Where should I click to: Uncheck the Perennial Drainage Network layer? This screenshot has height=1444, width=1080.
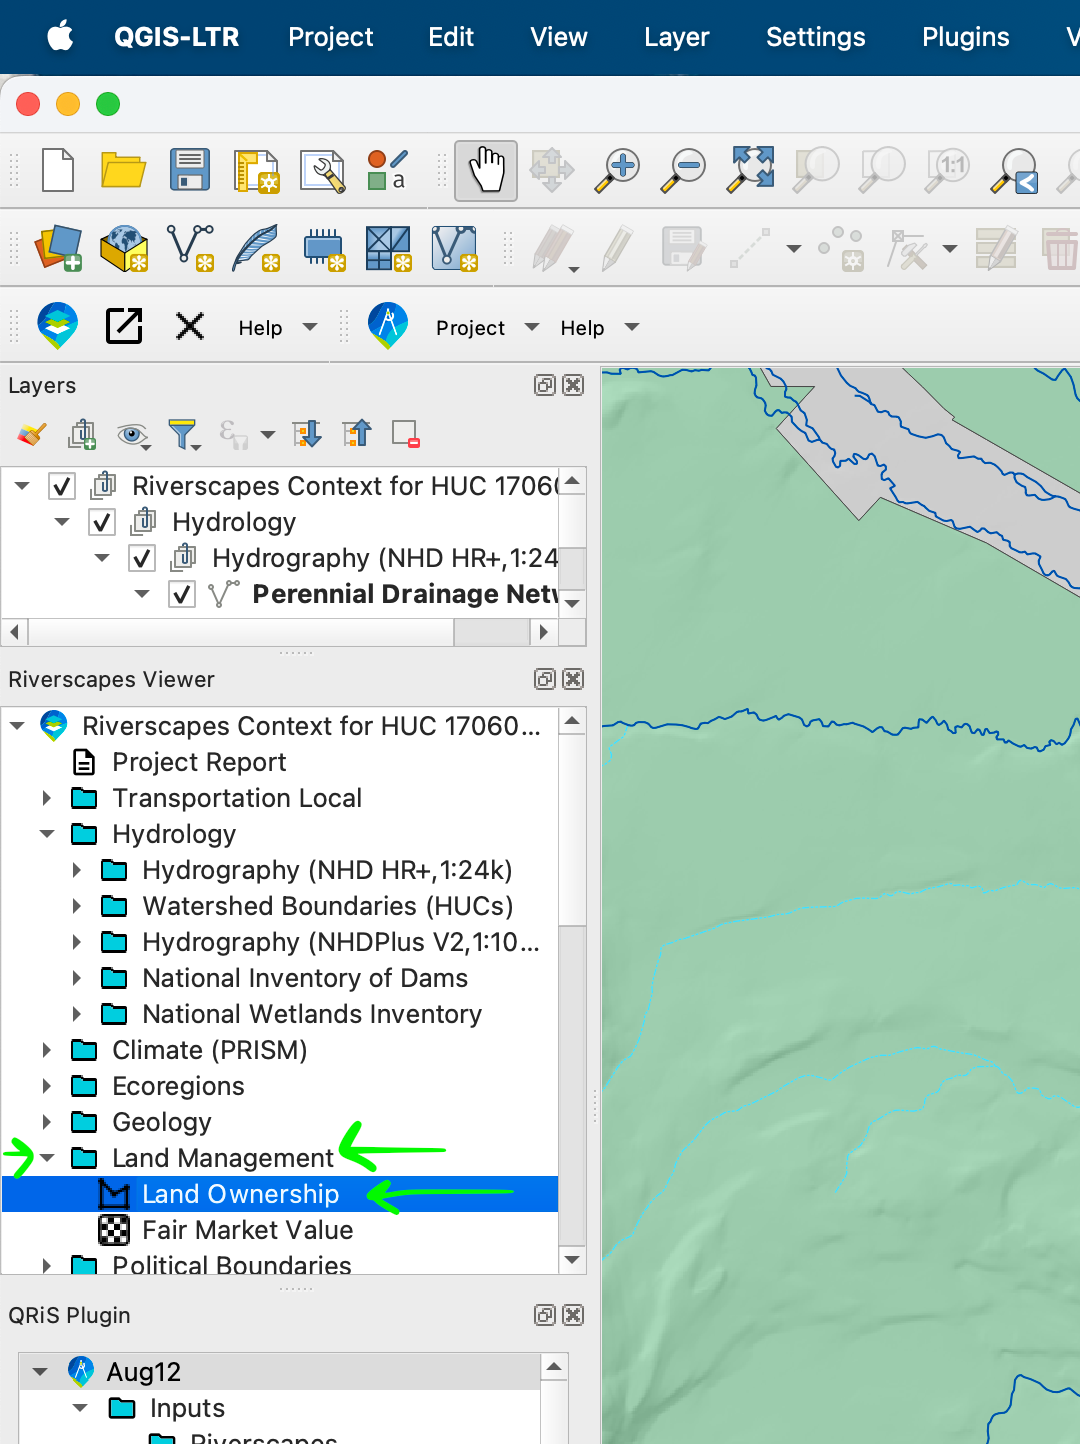point(182,594)
